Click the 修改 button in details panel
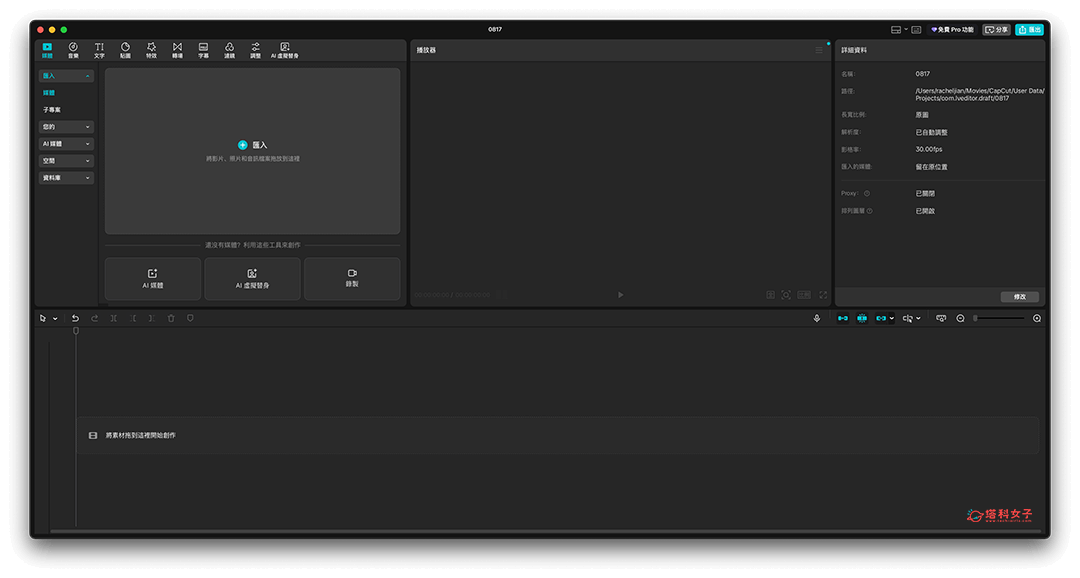Screen dimensions: 1080x578 click(1019, 297)
